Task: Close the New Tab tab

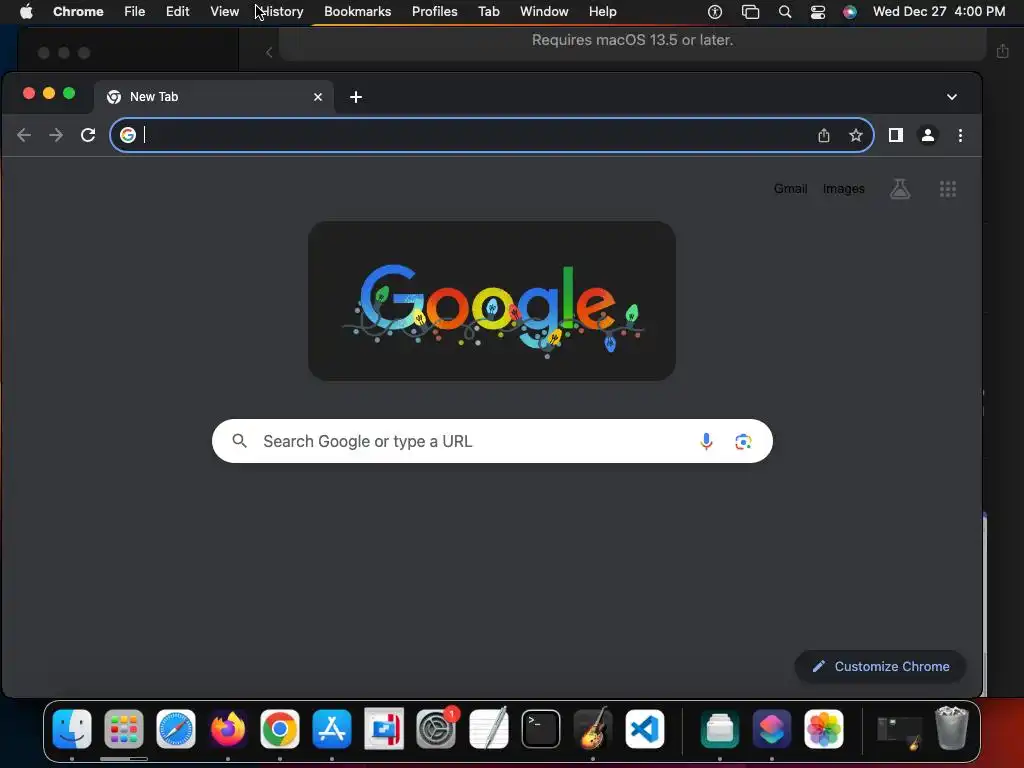Action: (318, 97)
